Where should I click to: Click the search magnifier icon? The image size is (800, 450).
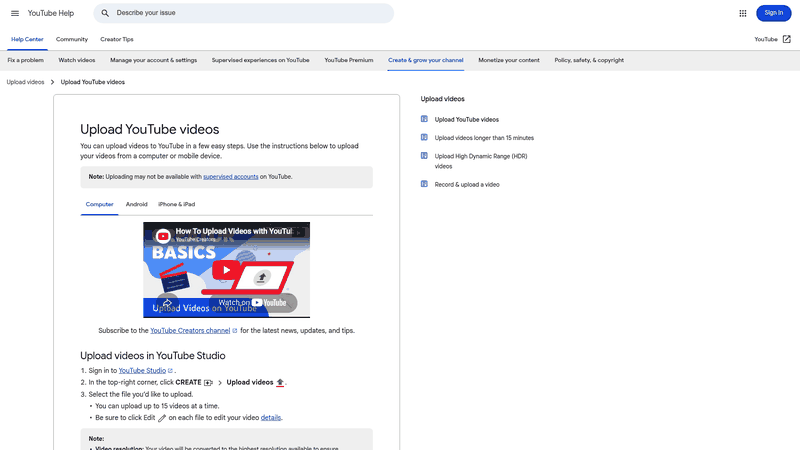click(105, 13)
